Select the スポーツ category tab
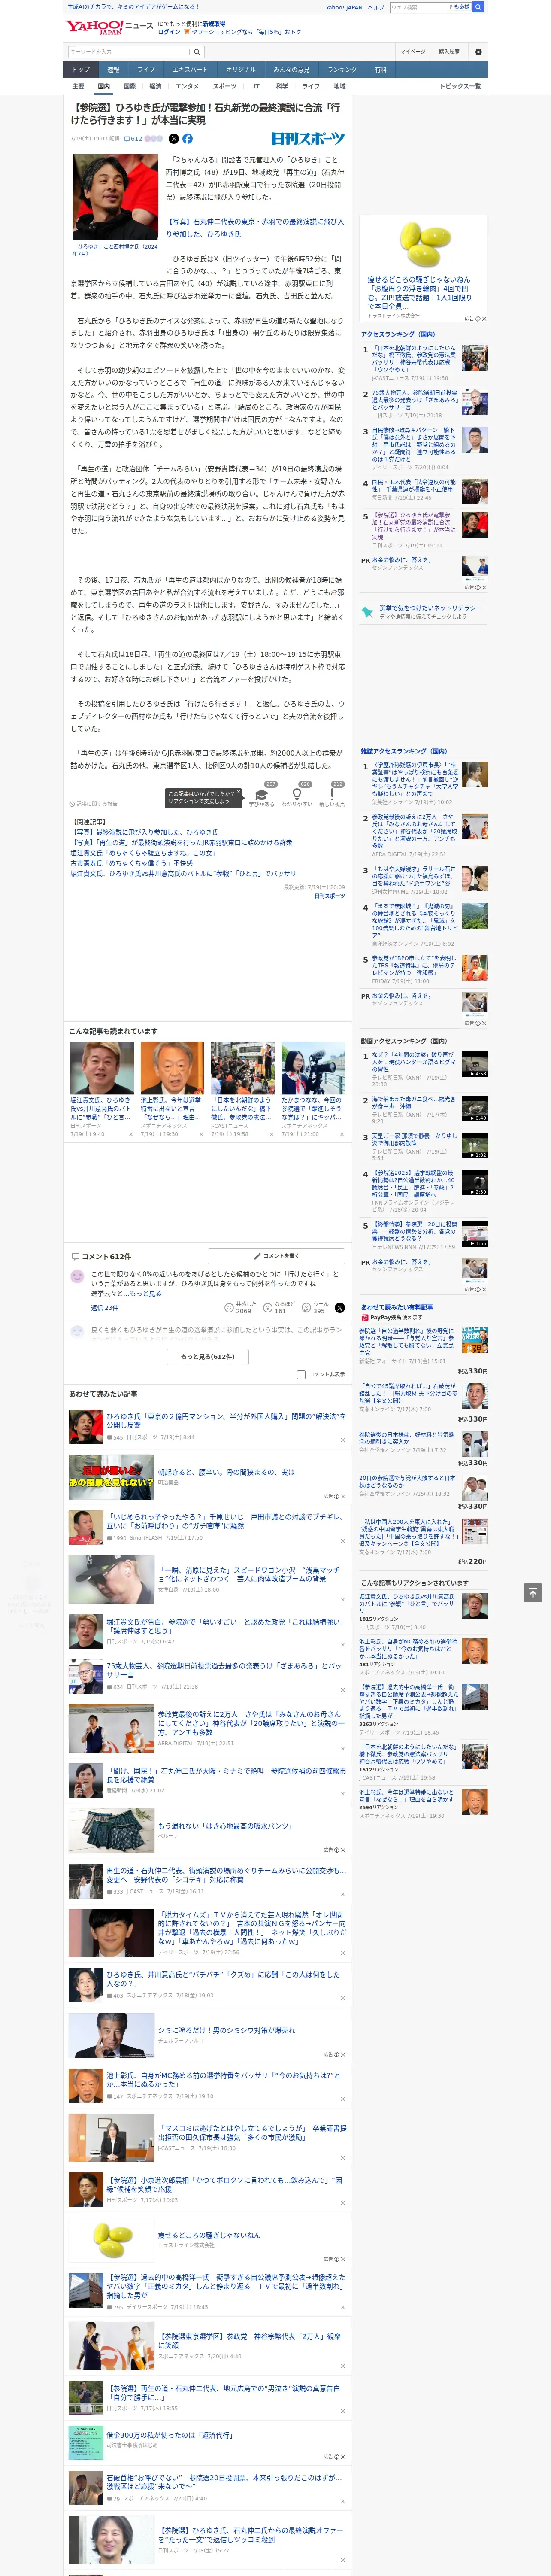The image size is (551, 2576). point(224,86)
